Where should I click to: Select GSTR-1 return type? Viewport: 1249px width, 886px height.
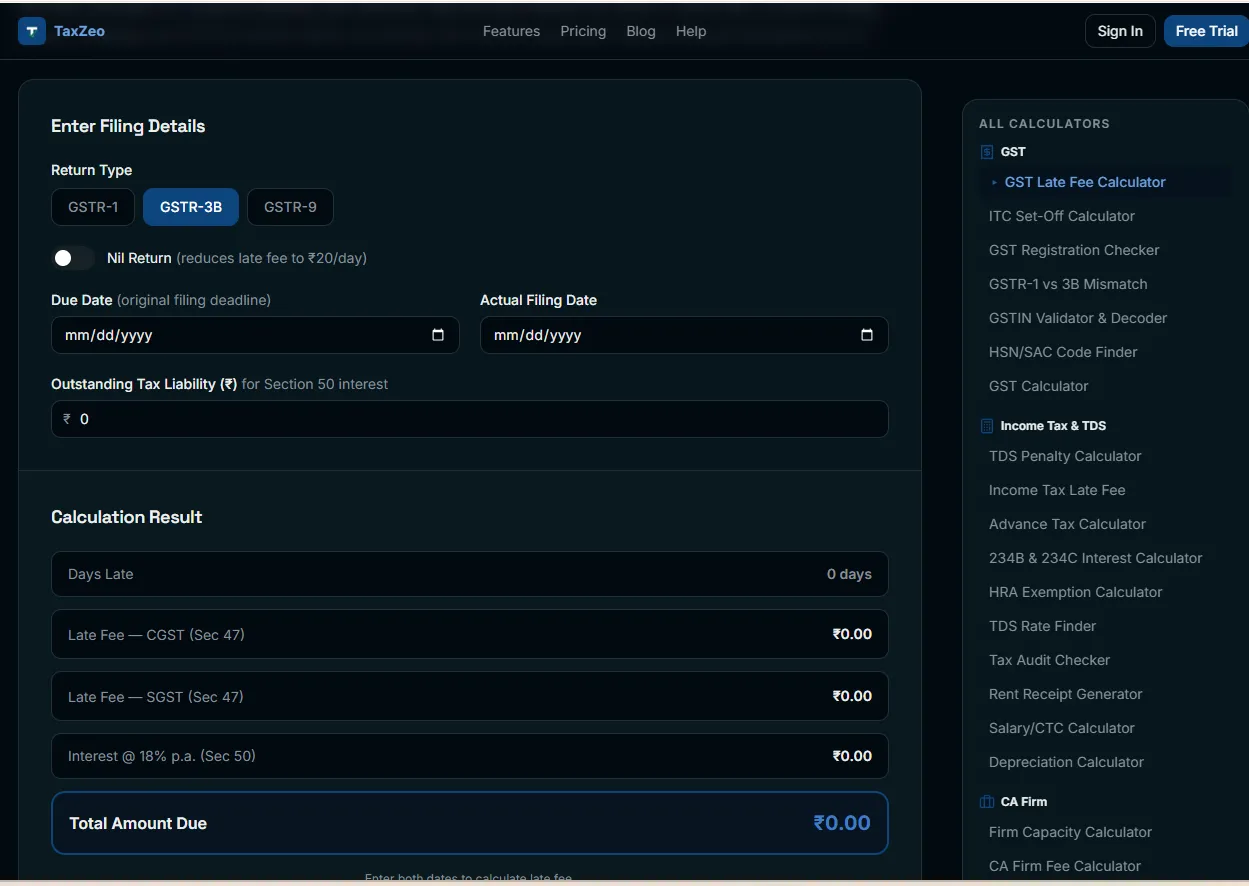93,207
